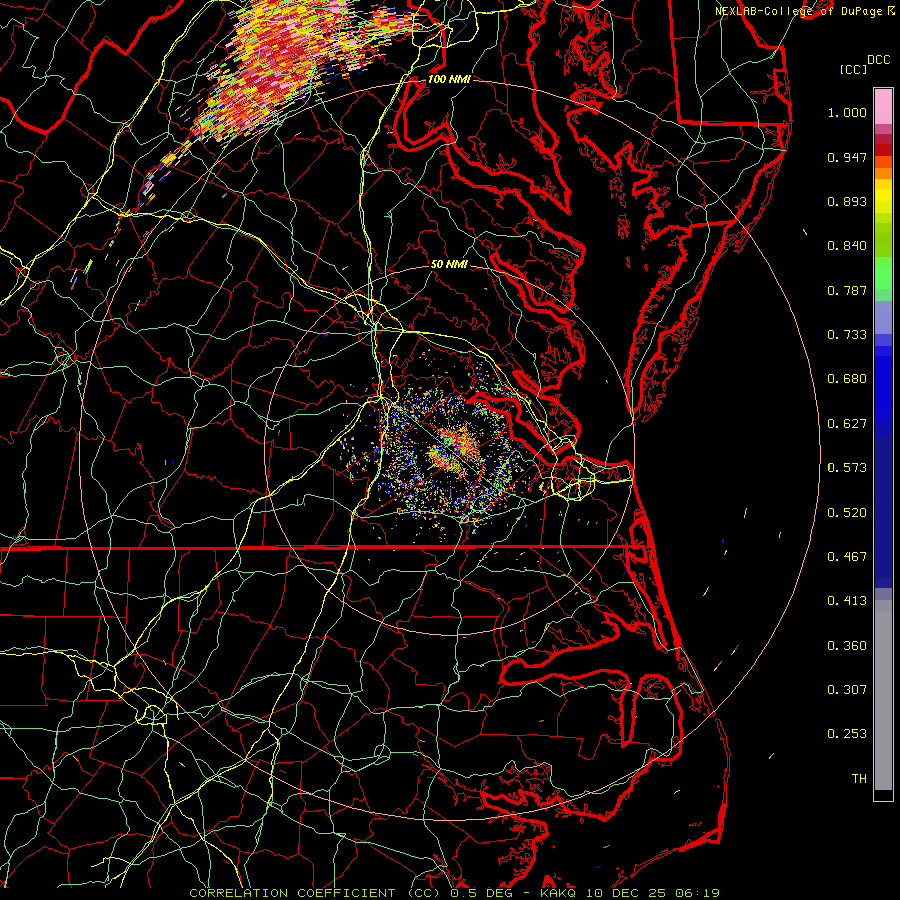Pick the bright green band of the color bar
This screenshot has width=900, height=900.
click(883, 273)
